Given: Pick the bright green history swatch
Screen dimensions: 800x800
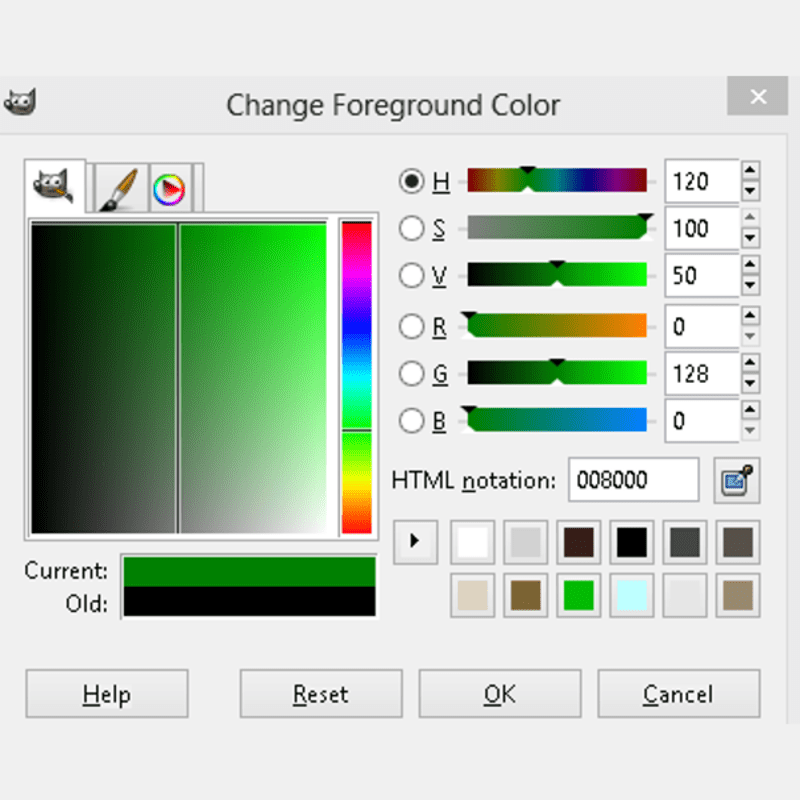Looking at the screenshot, I should point(577,596).
